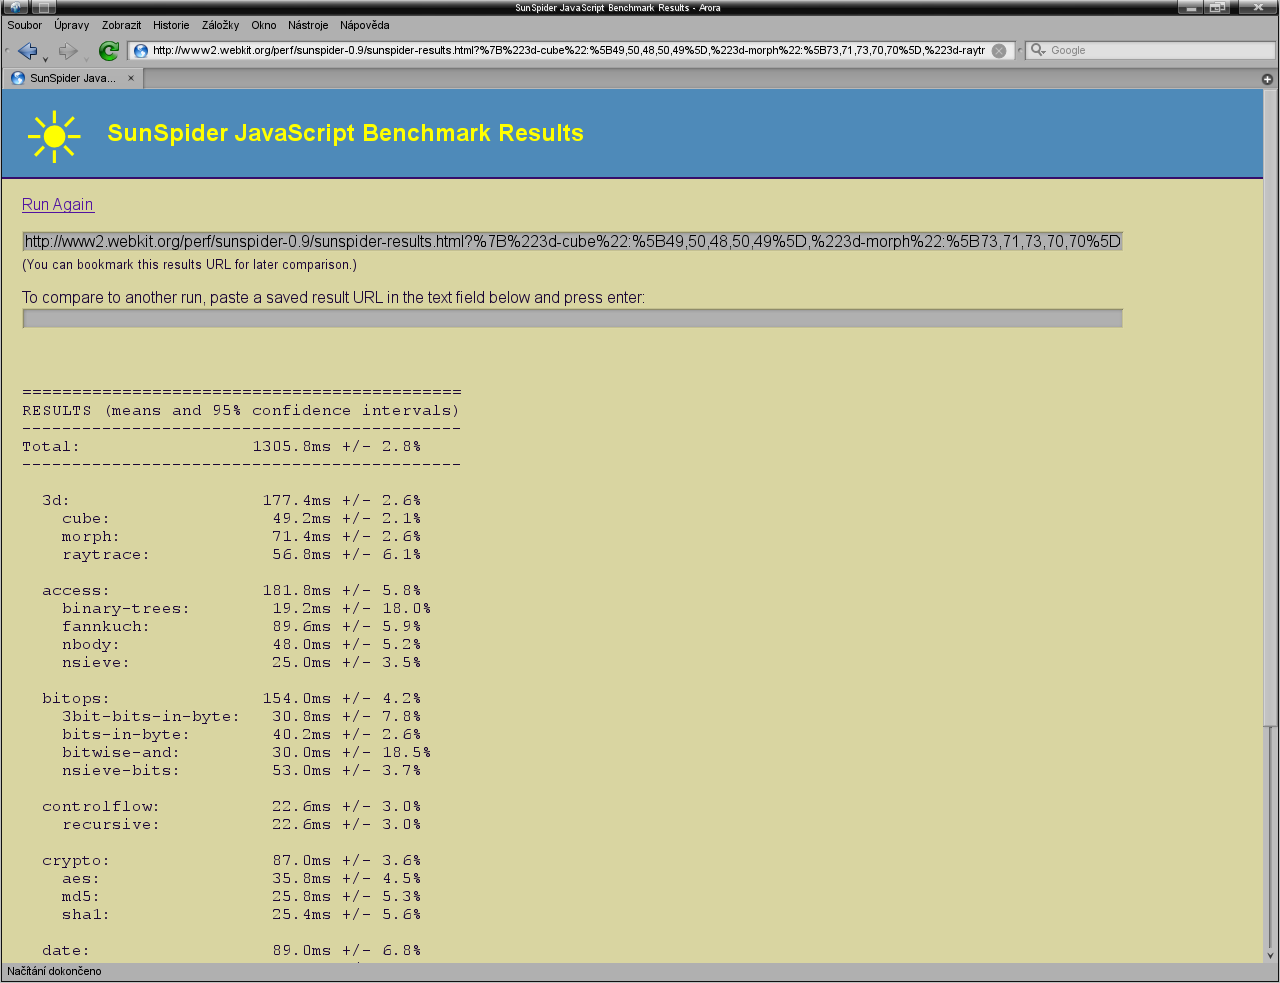The width and height of the screenshot is (1280, 983).
Task: Click the crypto: 87.0ms row
Action: (232, 860)
